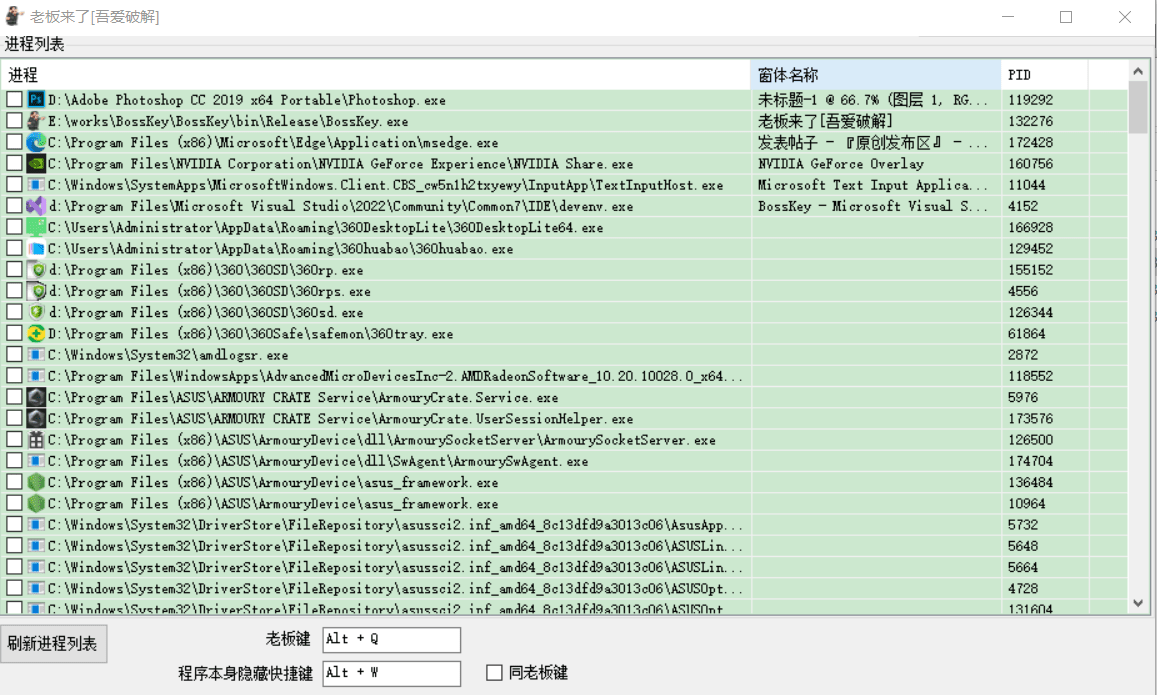Image resolution: width=1157 pixels, height=695 pixels.
Task: Tick the ArmourySocketServer.exe checkbox
Action: [14, 439]
